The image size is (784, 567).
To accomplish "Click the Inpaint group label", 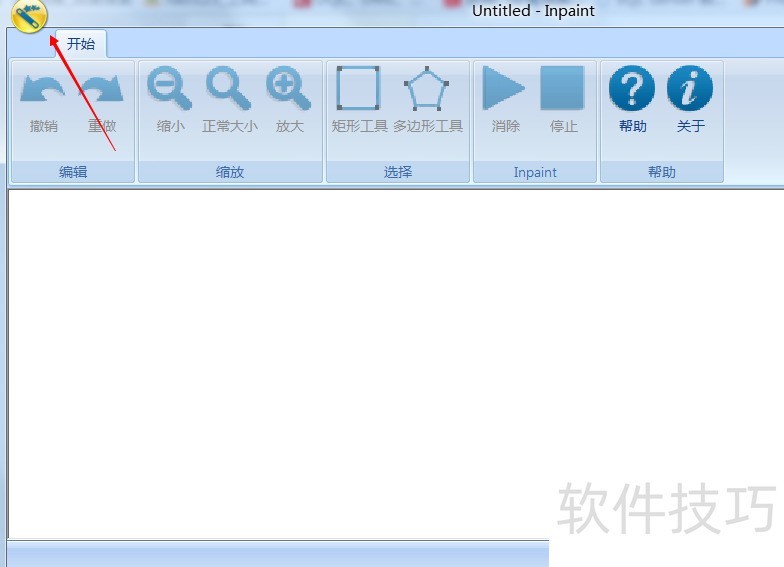I will click(535, 172).
